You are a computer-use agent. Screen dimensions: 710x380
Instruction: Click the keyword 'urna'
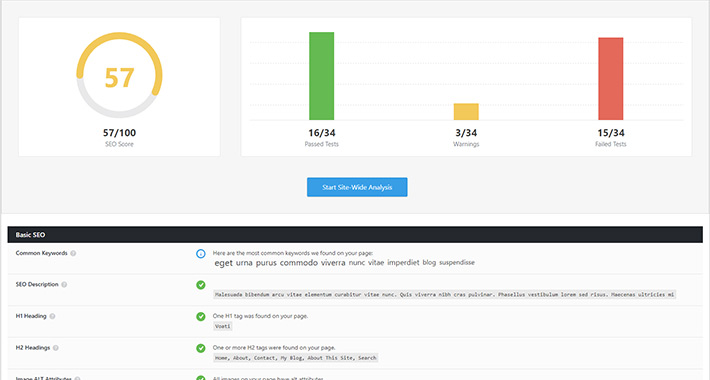[244, 263]
